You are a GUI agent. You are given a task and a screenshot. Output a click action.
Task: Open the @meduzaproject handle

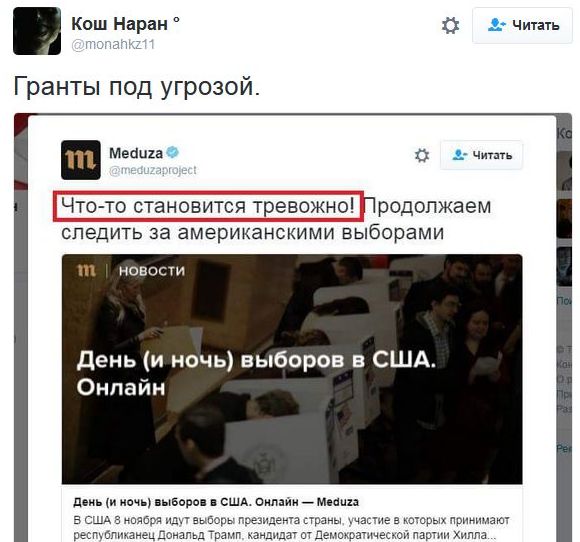(x=153, y=170)
